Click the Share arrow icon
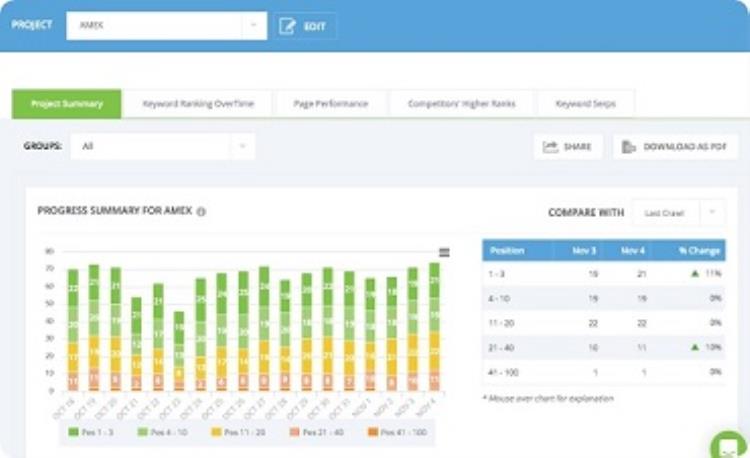This screenshot has width=750, height=458. coord(550,147)
